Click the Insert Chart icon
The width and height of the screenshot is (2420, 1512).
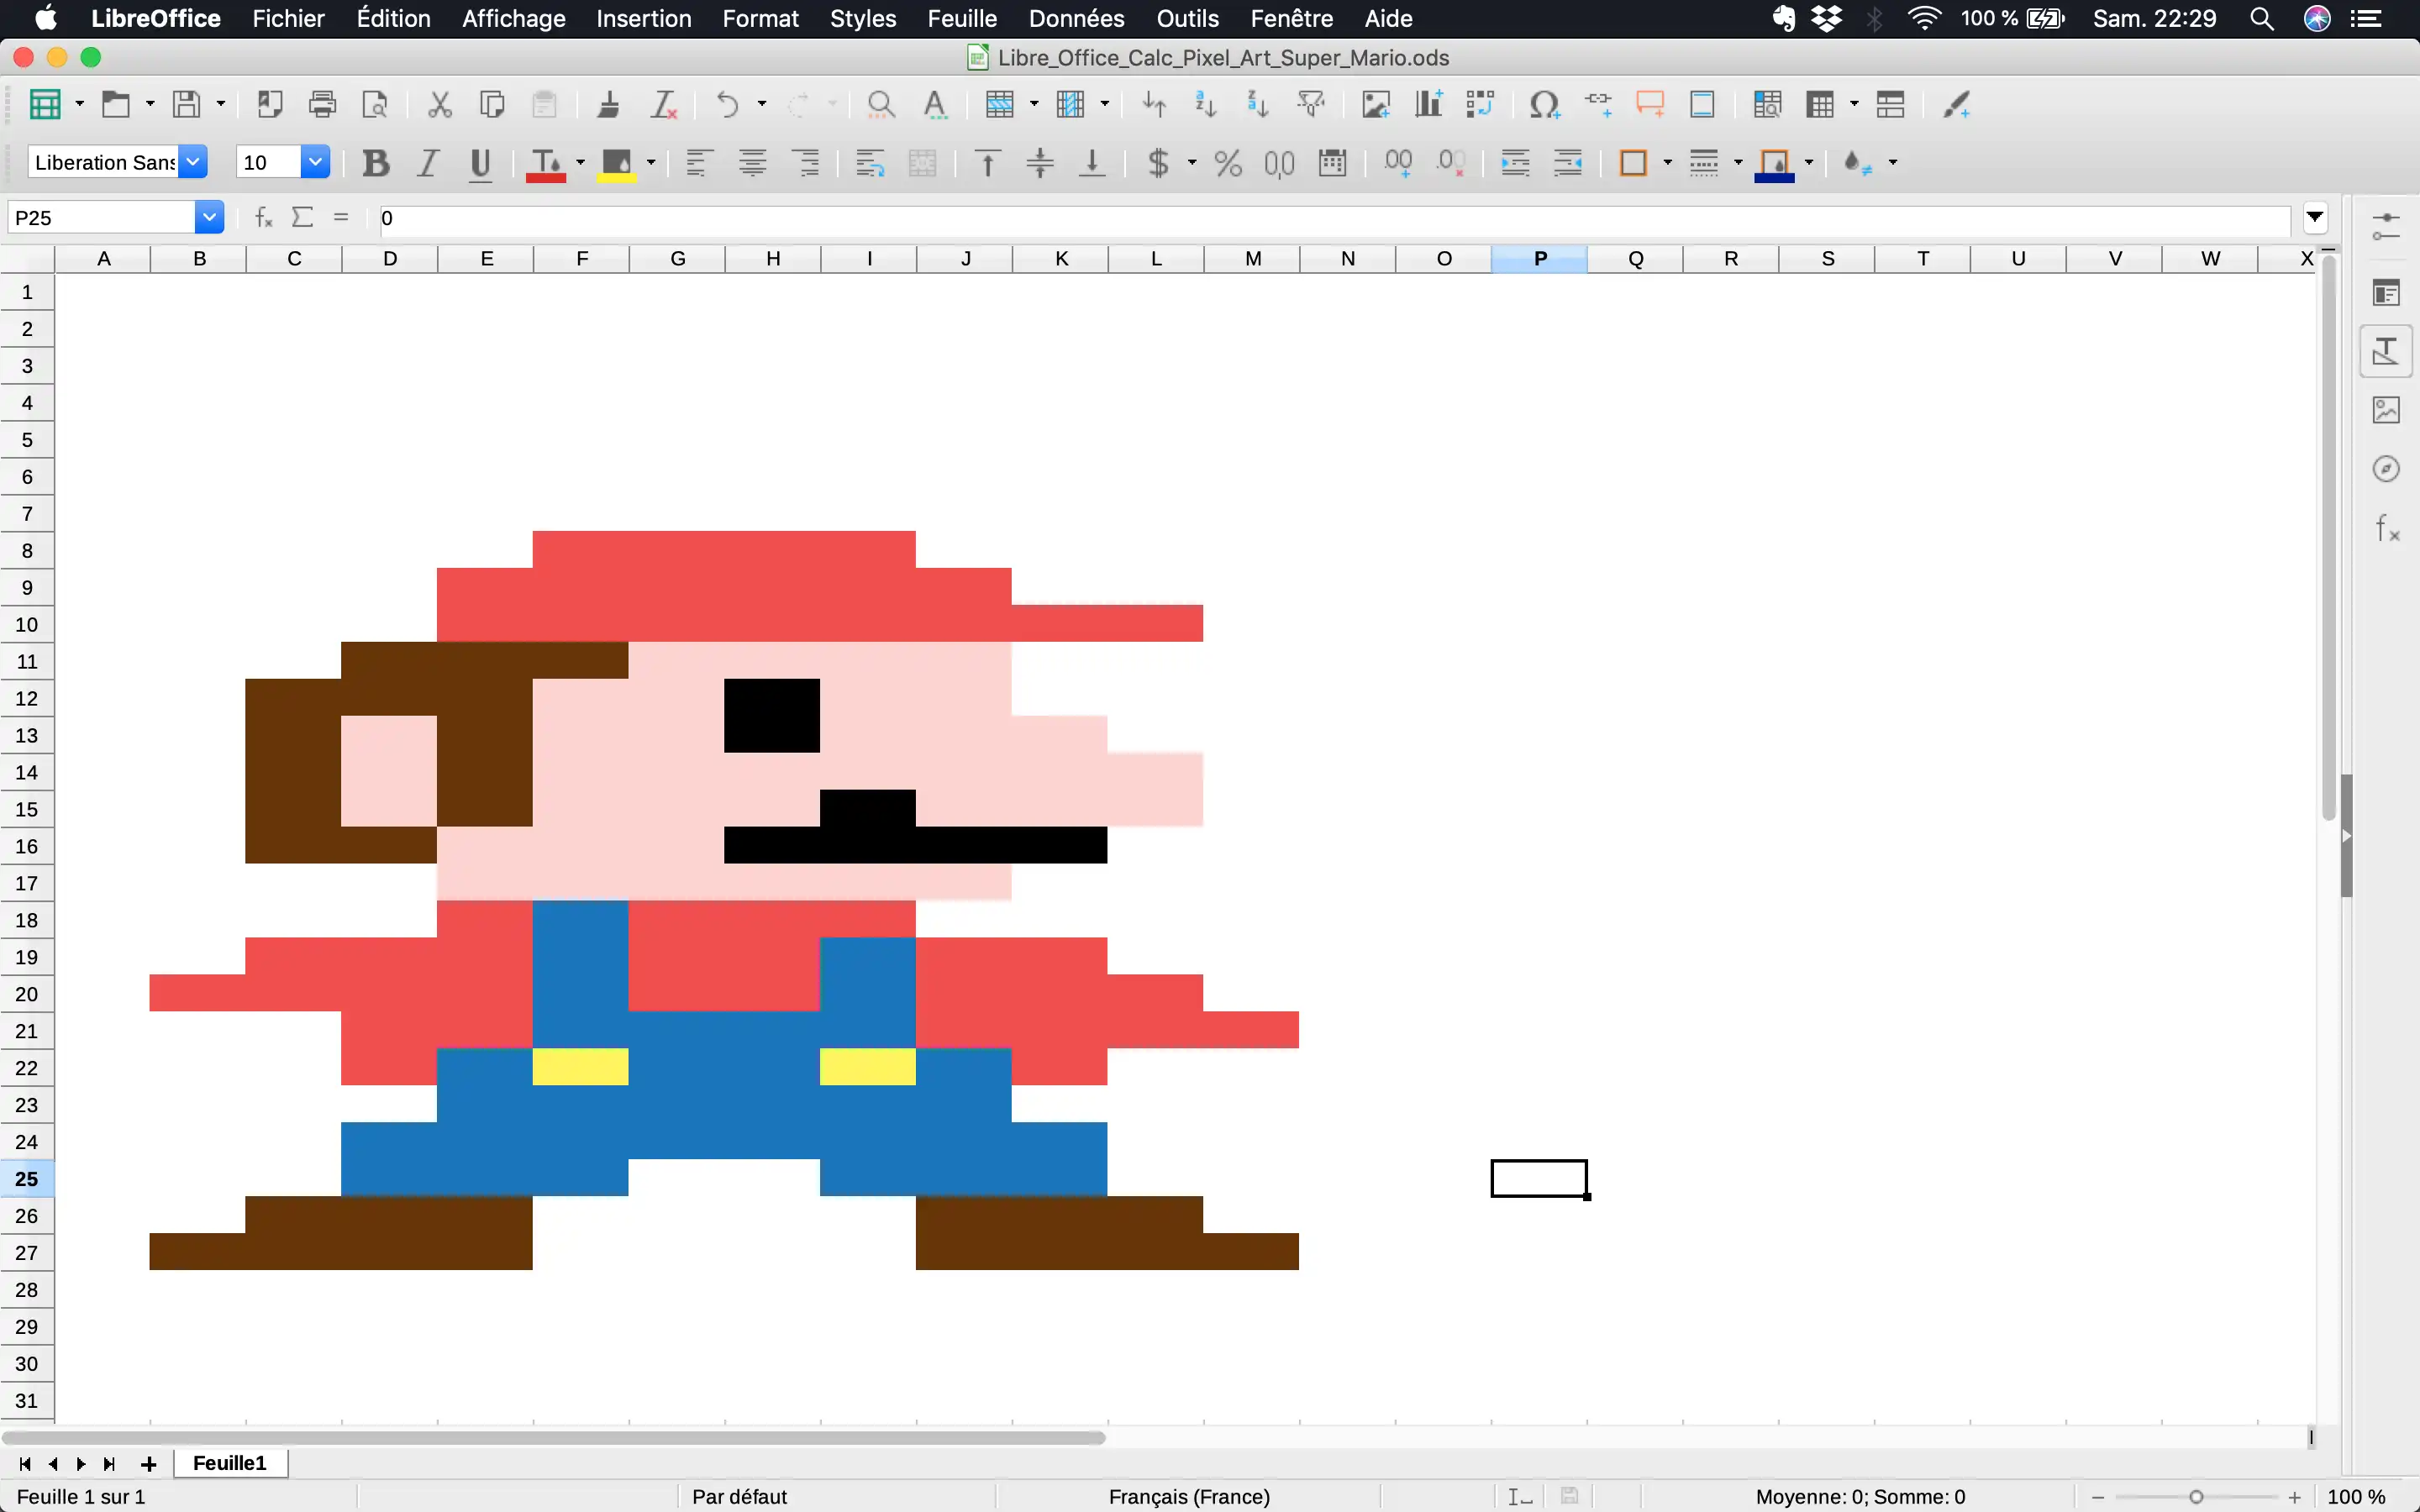click(x=1428, y=104)
